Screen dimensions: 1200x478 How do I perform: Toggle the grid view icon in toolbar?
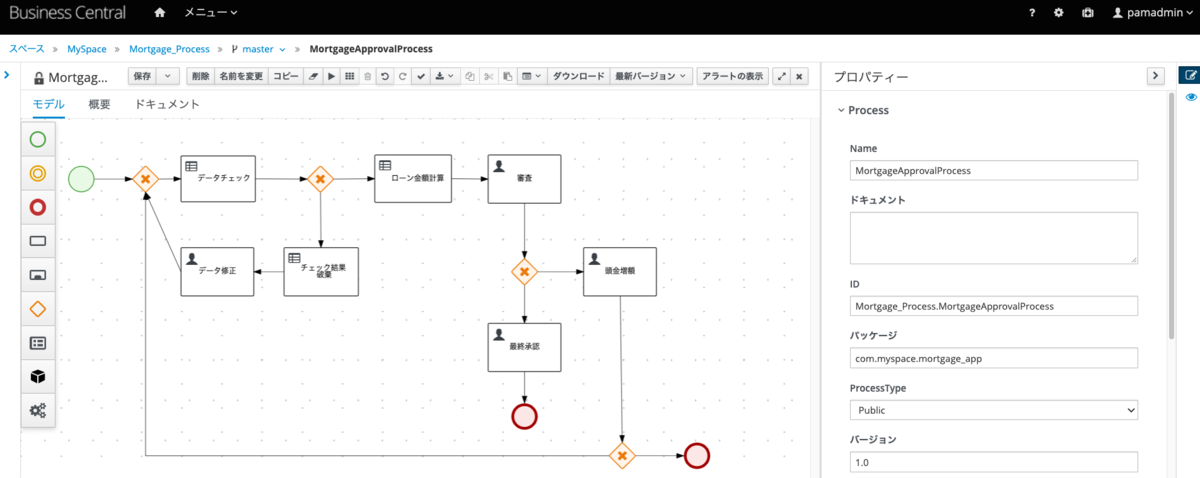tap(349, 76)
